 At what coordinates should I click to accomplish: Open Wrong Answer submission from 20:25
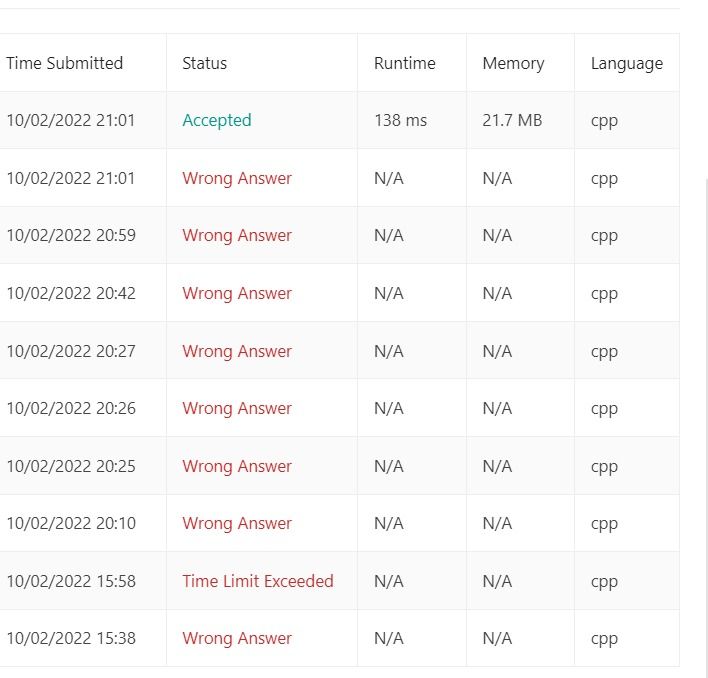click(237, 466)
